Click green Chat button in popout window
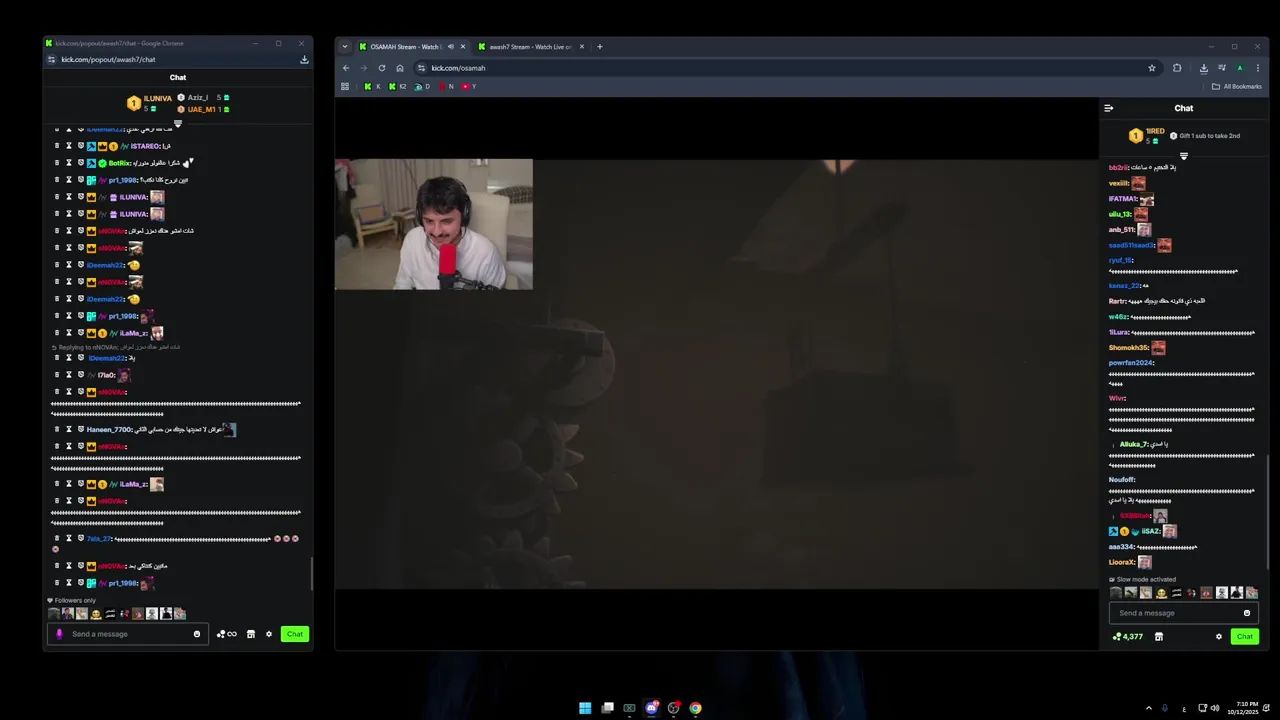This screenshot has height=720, width=1280. pos(295,634)
